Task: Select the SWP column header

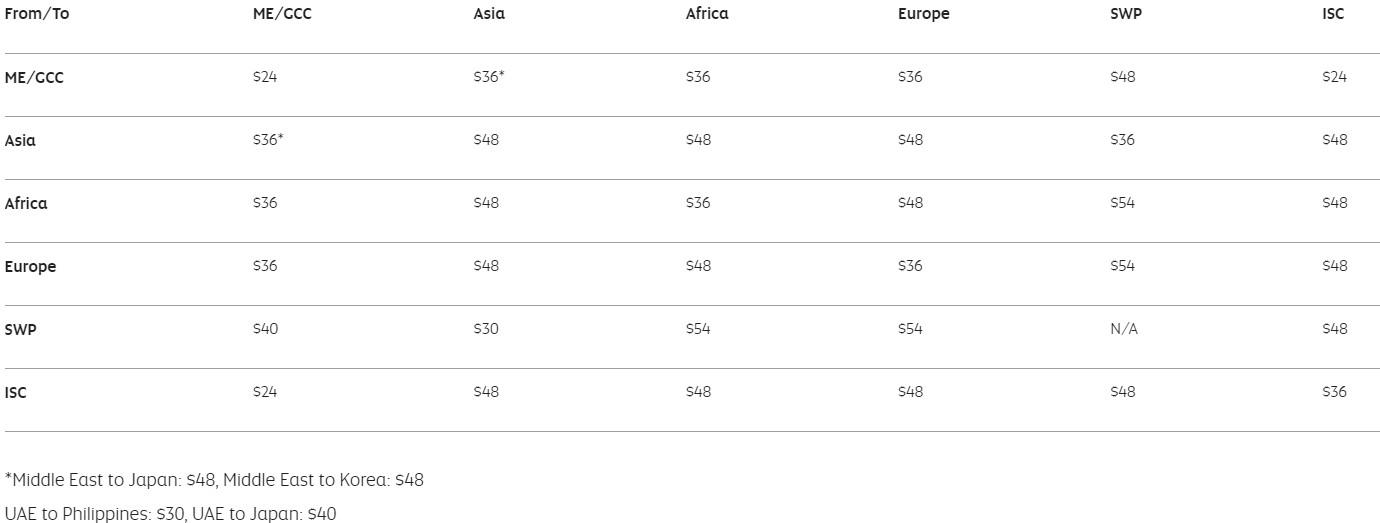Action: point(1125,14)
